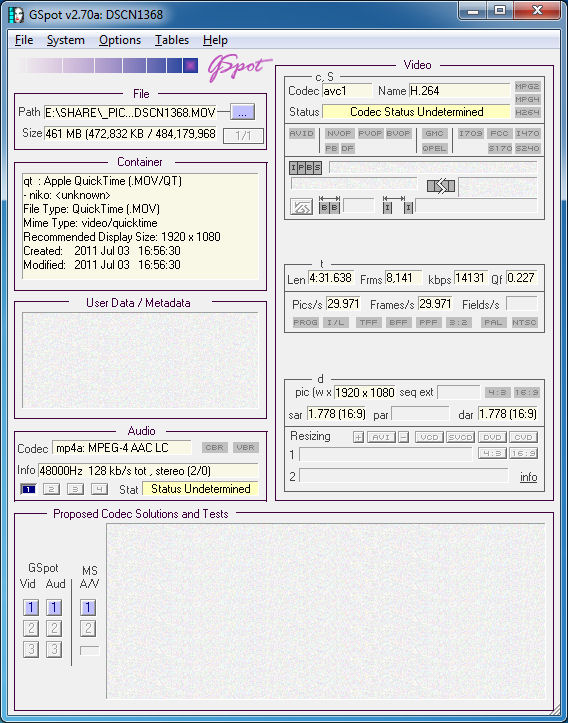This screenshot has height=723, width=568.
Task: Select the SVCD resizing preset
Action: [x=461, y=437]
